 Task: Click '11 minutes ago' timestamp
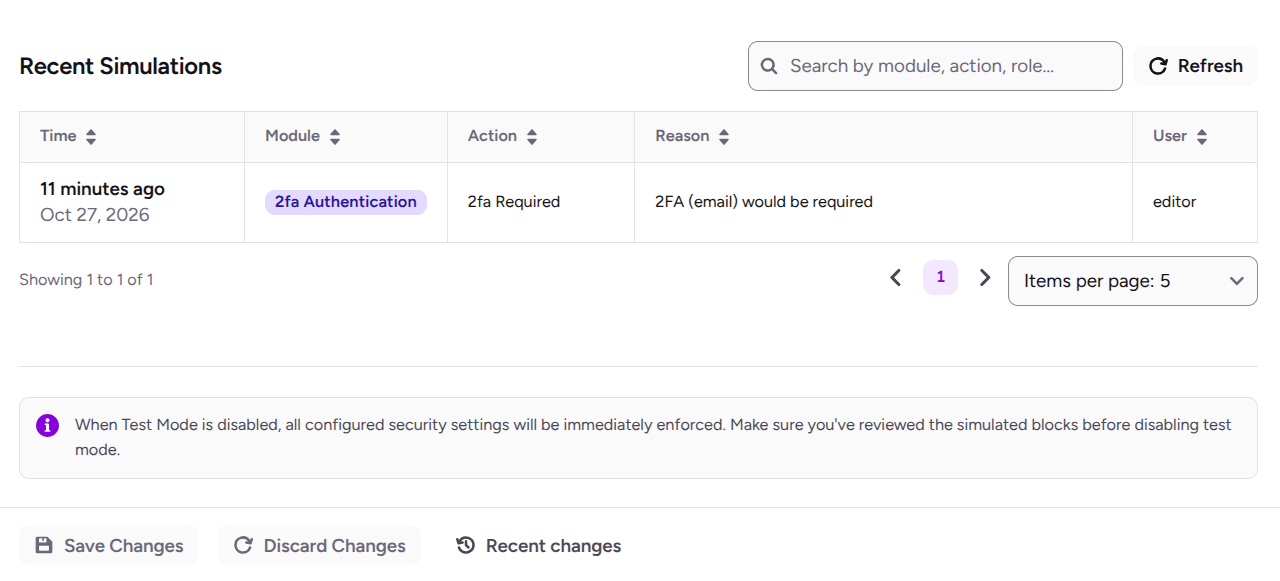(x=102, y=189)
